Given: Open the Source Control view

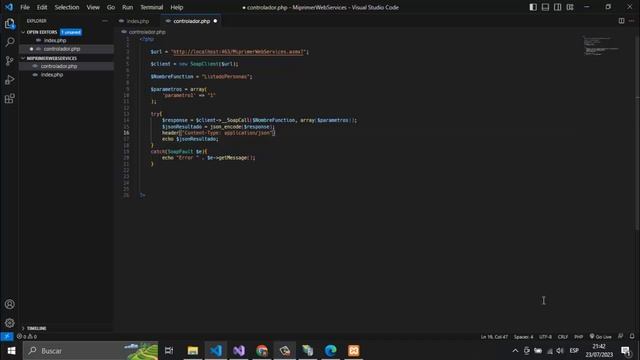Looking at the screenshot, I should (x=9, y=61).
